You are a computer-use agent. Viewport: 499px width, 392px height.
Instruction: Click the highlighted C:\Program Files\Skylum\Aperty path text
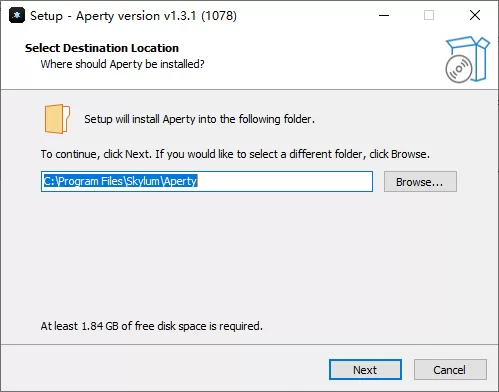(x=120, y=181)
